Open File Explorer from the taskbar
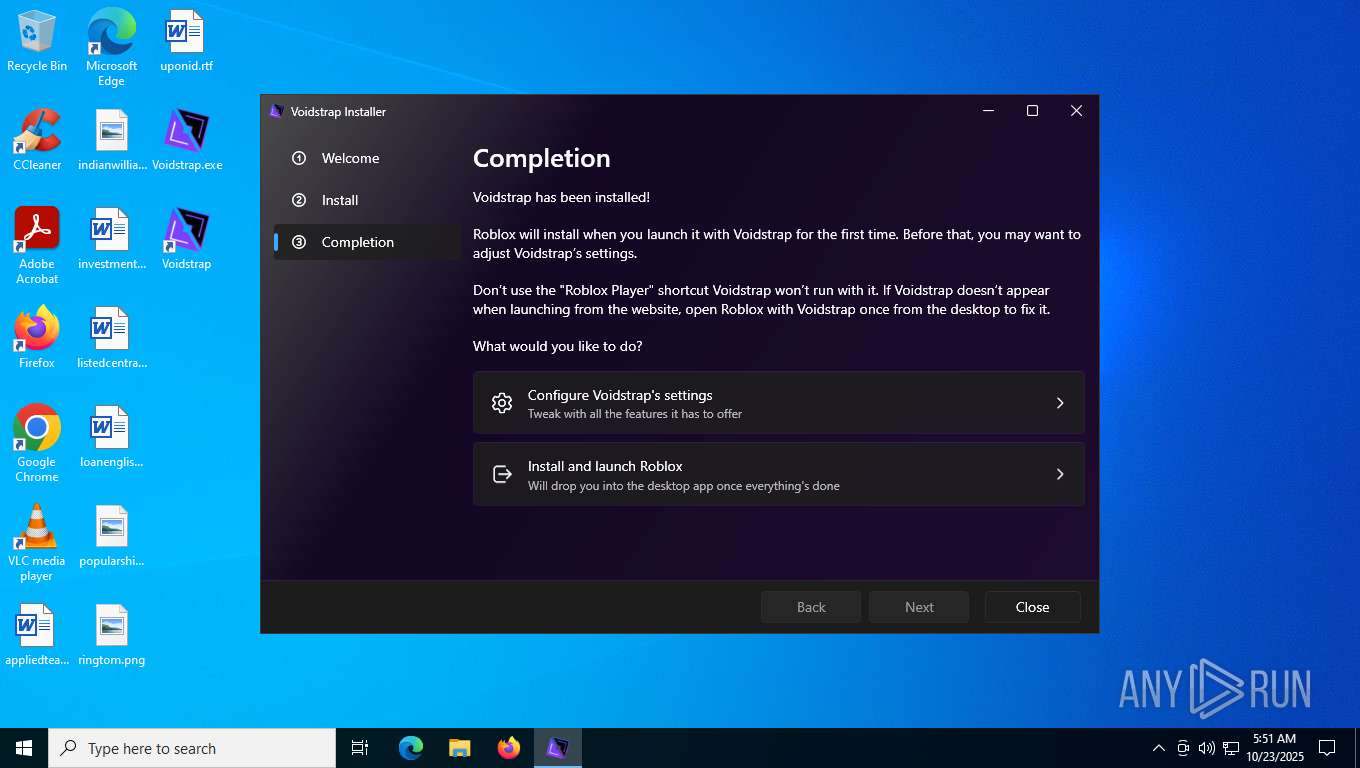1360x768 pixels. click(x=459, y=748)
